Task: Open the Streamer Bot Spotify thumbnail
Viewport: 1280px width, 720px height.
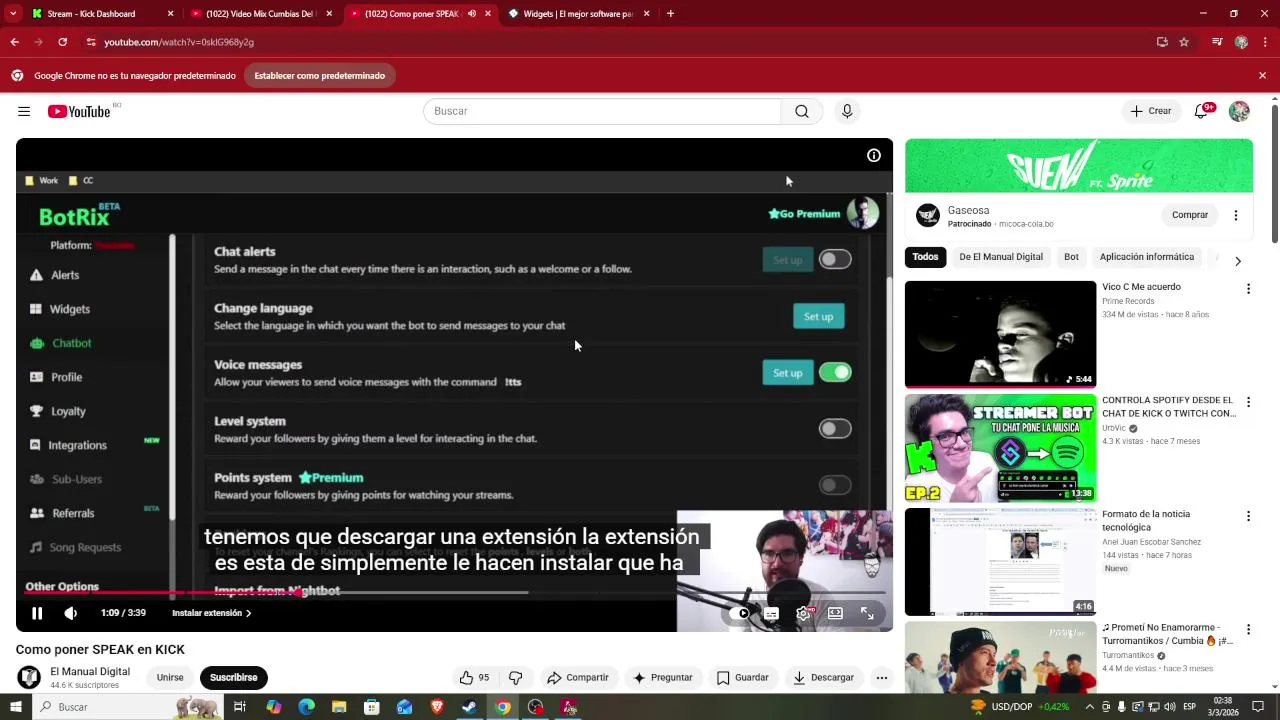Action: (1000, 448)
